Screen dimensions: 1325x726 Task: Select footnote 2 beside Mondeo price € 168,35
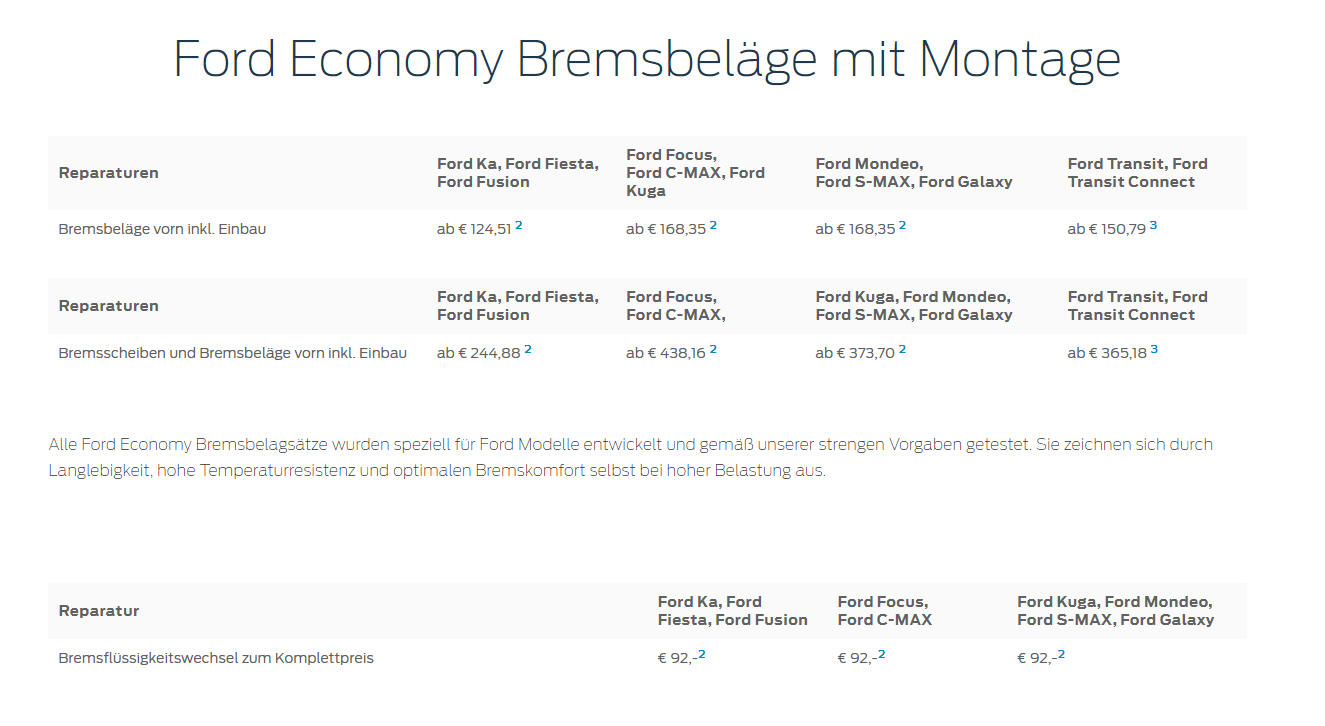click(902, 225)
